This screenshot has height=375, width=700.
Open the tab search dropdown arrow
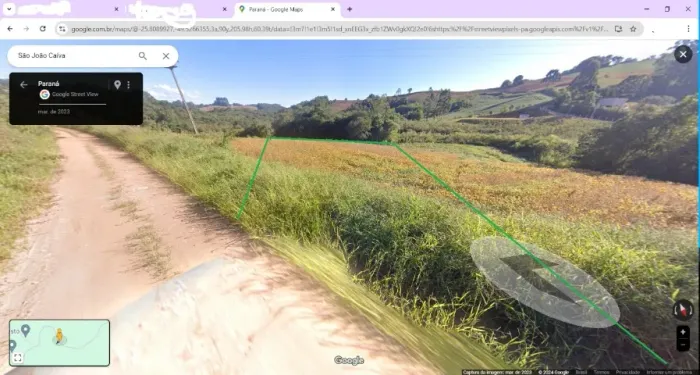8,9
